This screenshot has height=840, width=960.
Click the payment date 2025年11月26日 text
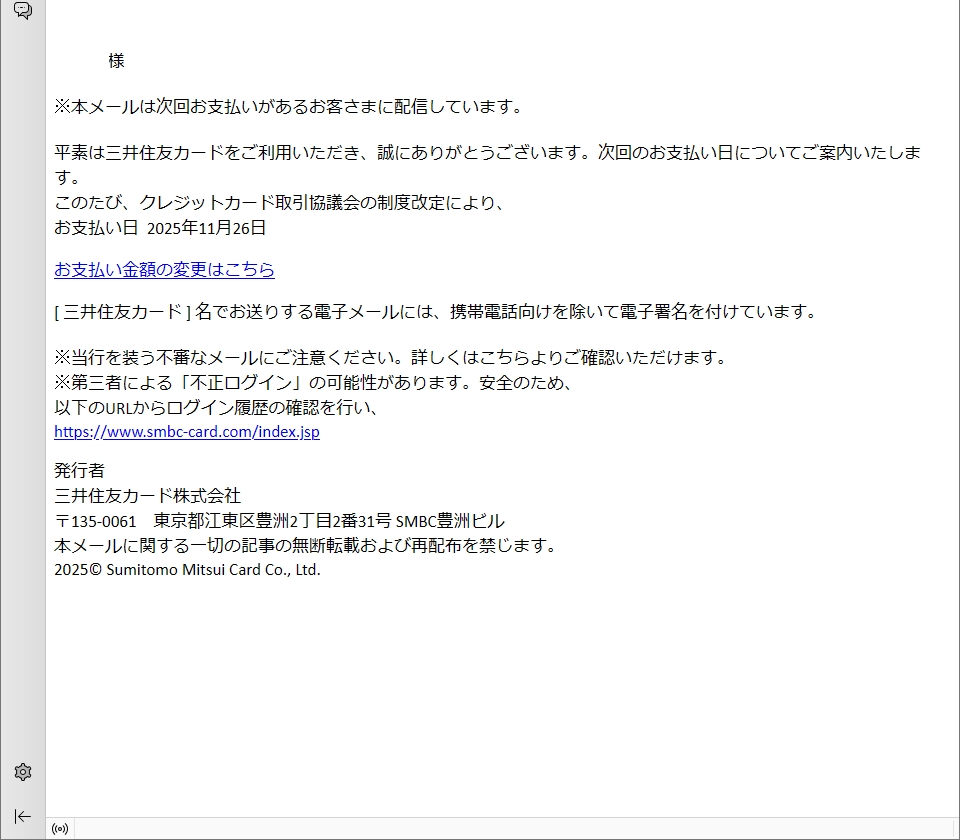(x=206, y=228)
